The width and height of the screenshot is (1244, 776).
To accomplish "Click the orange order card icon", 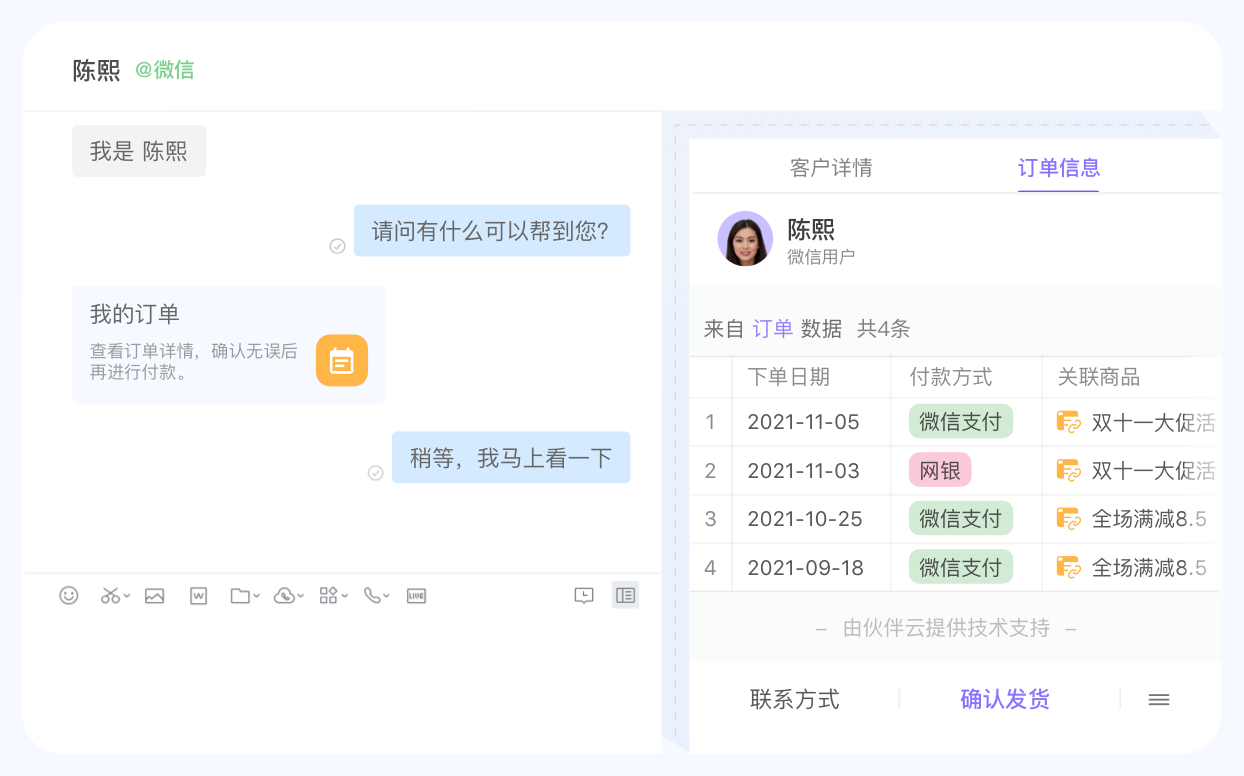I will click(342, 360).
